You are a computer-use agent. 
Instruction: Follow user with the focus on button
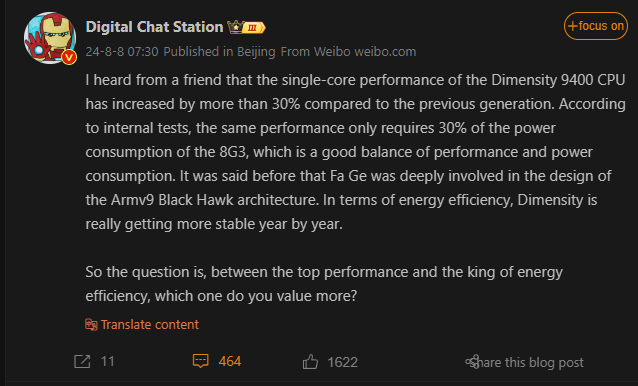tap(596, 26)
